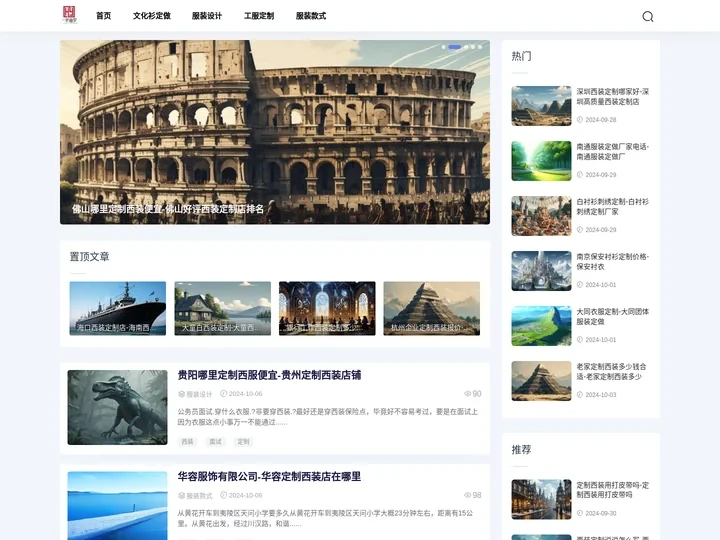Image resolution: width=720 pixels, height=540 pixels.
Task: Open hot article 南通服装定做厂家电话
Action: (613, 152)
